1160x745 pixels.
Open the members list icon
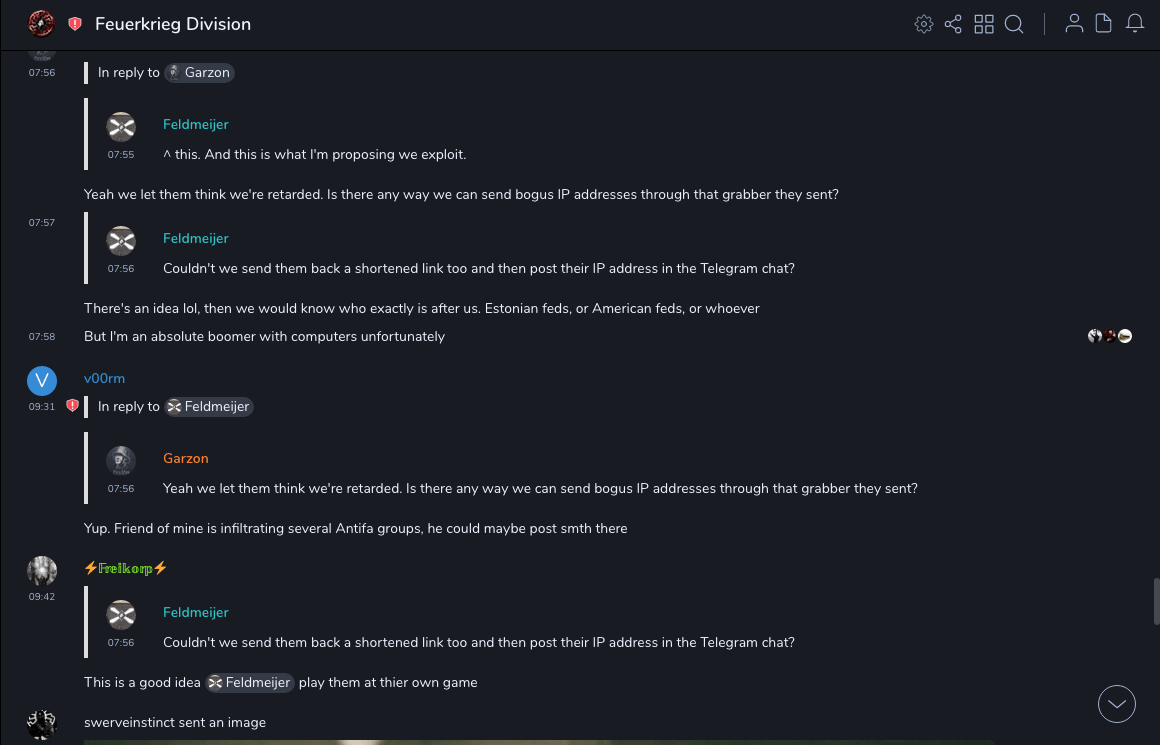1074,24
